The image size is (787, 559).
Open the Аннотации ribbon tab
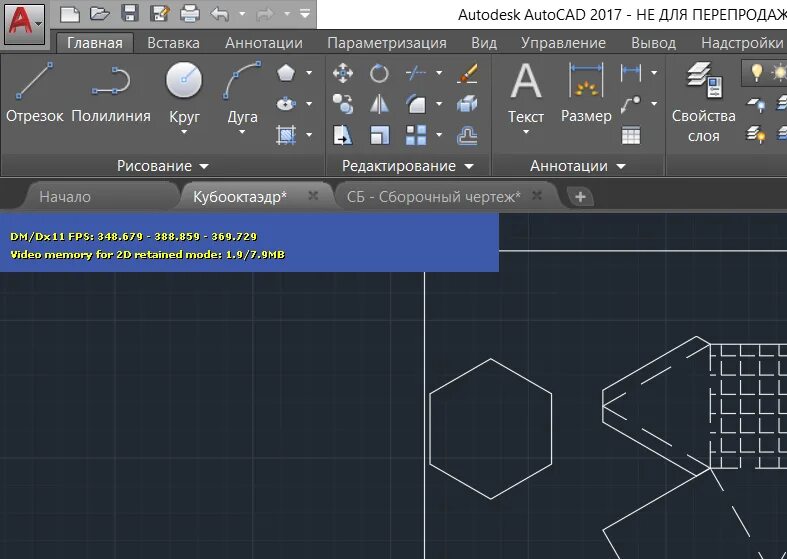pyautogui.click(x=264, y=43)
